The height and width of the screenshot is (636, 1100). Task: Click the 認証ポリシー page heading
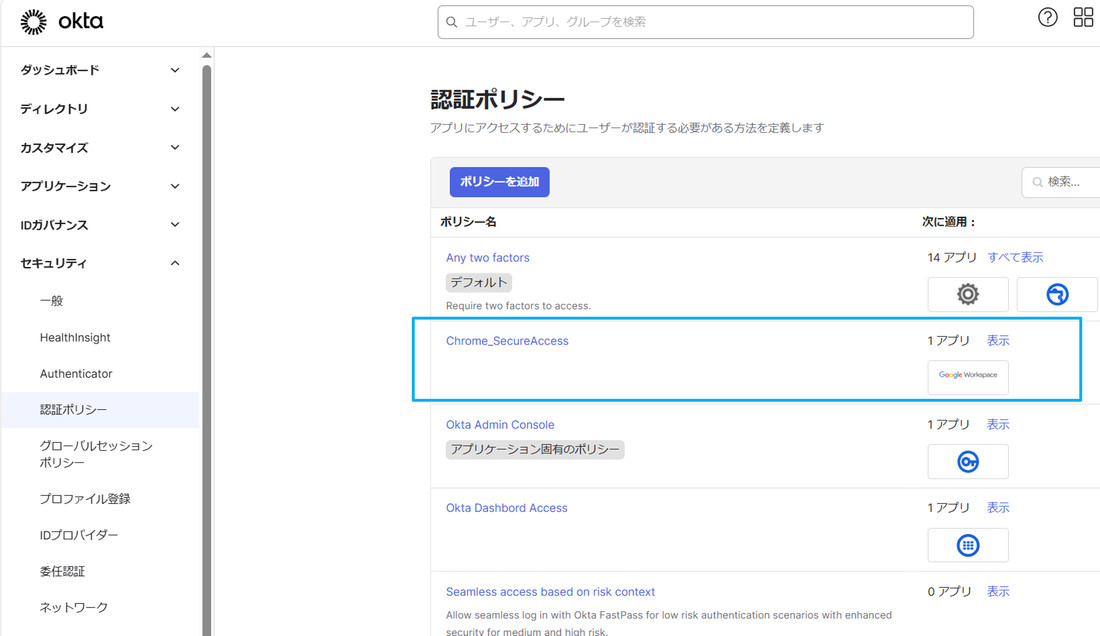pos(497,100)
